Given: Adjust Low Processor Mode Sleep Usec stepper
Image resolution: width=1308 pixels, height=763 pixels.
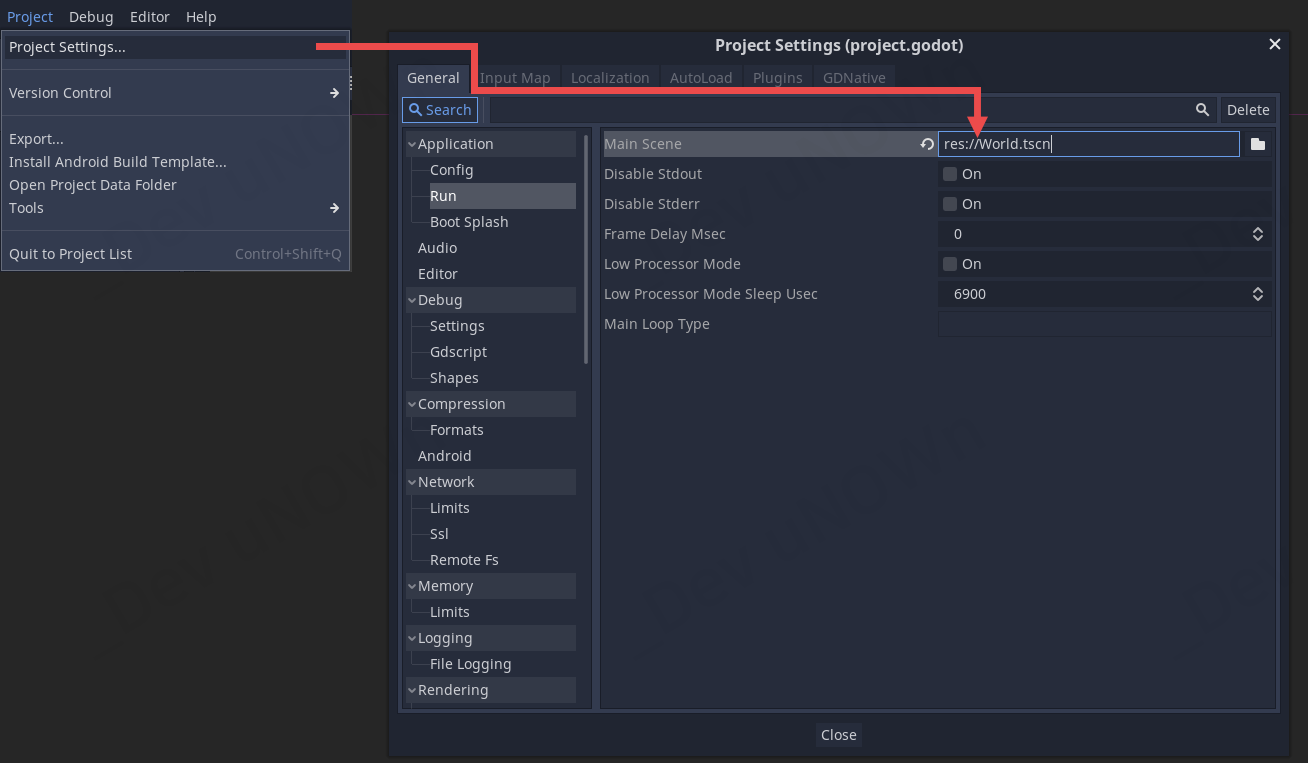Looking at the screenshot, I should click(1258, 294).
